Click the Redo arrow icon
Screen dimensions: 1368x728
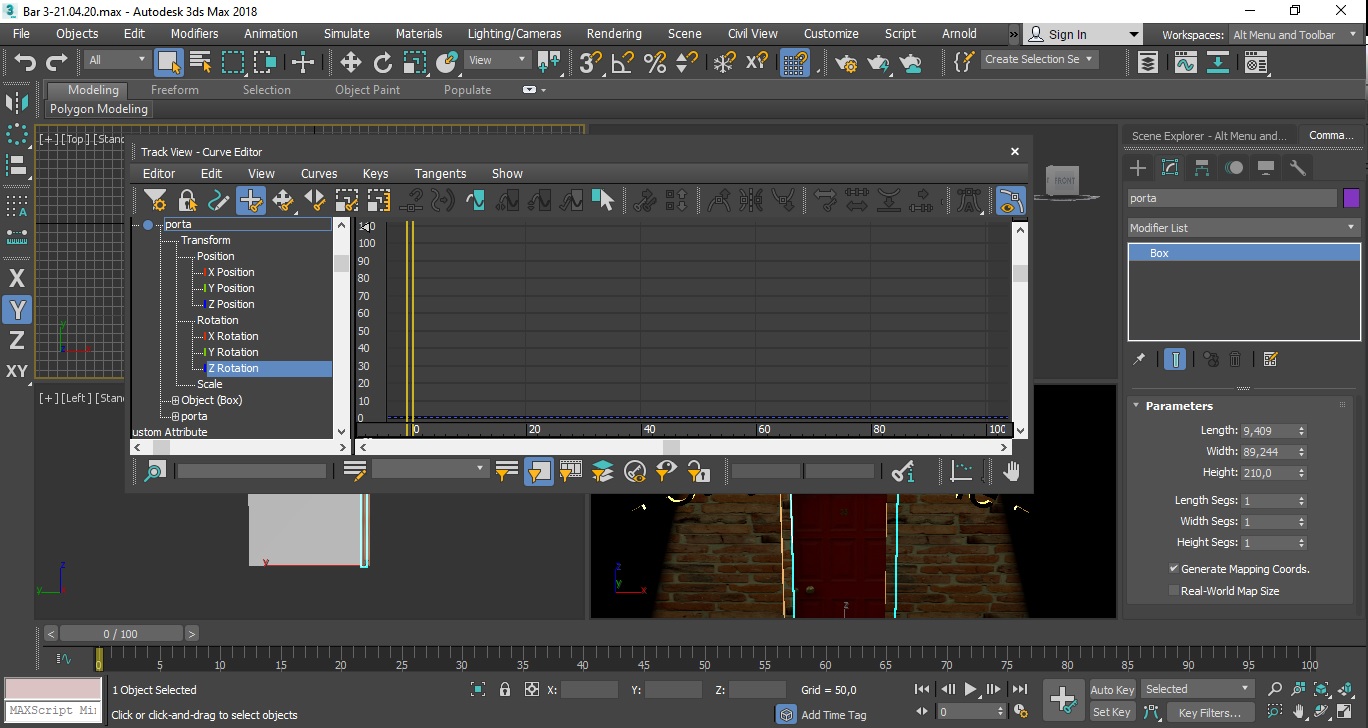coord(56,63)
